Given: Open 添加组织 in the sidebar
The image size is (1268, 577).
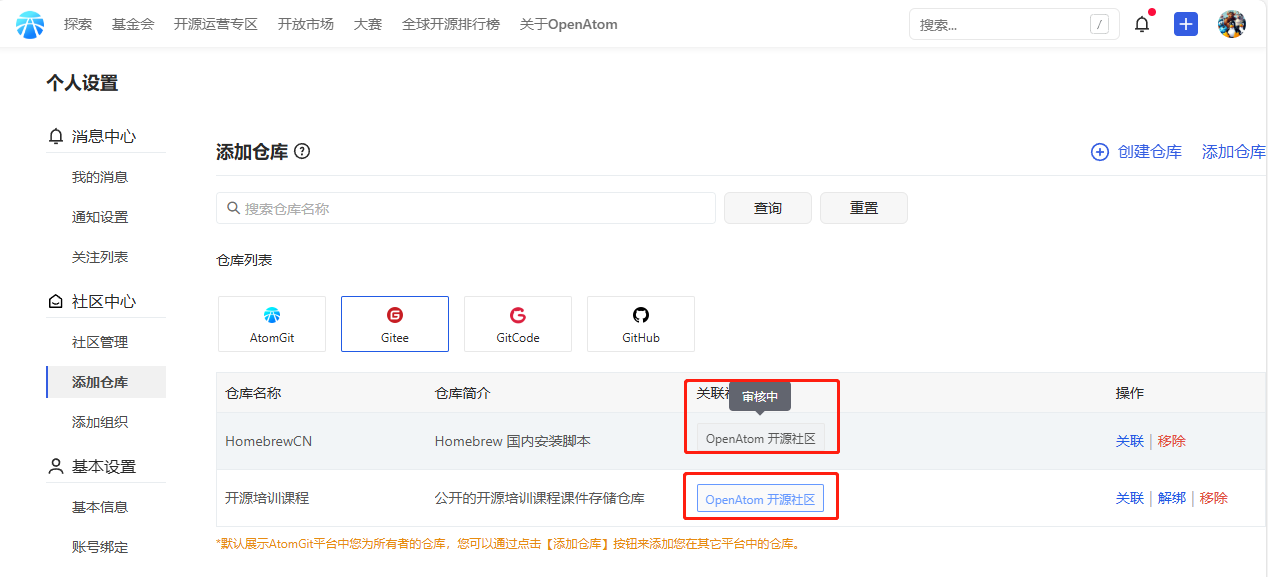Looking at the screenshot, I should click(x=100, y=422).
